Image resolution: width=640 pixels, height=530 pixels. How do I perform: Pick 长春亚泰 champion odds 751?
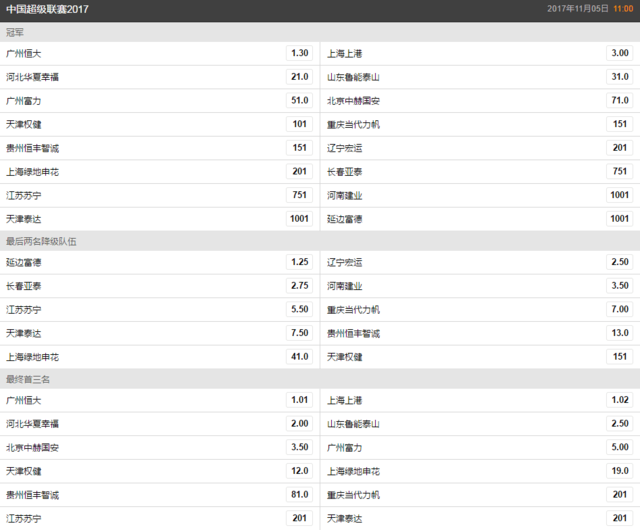coord(620,171)
